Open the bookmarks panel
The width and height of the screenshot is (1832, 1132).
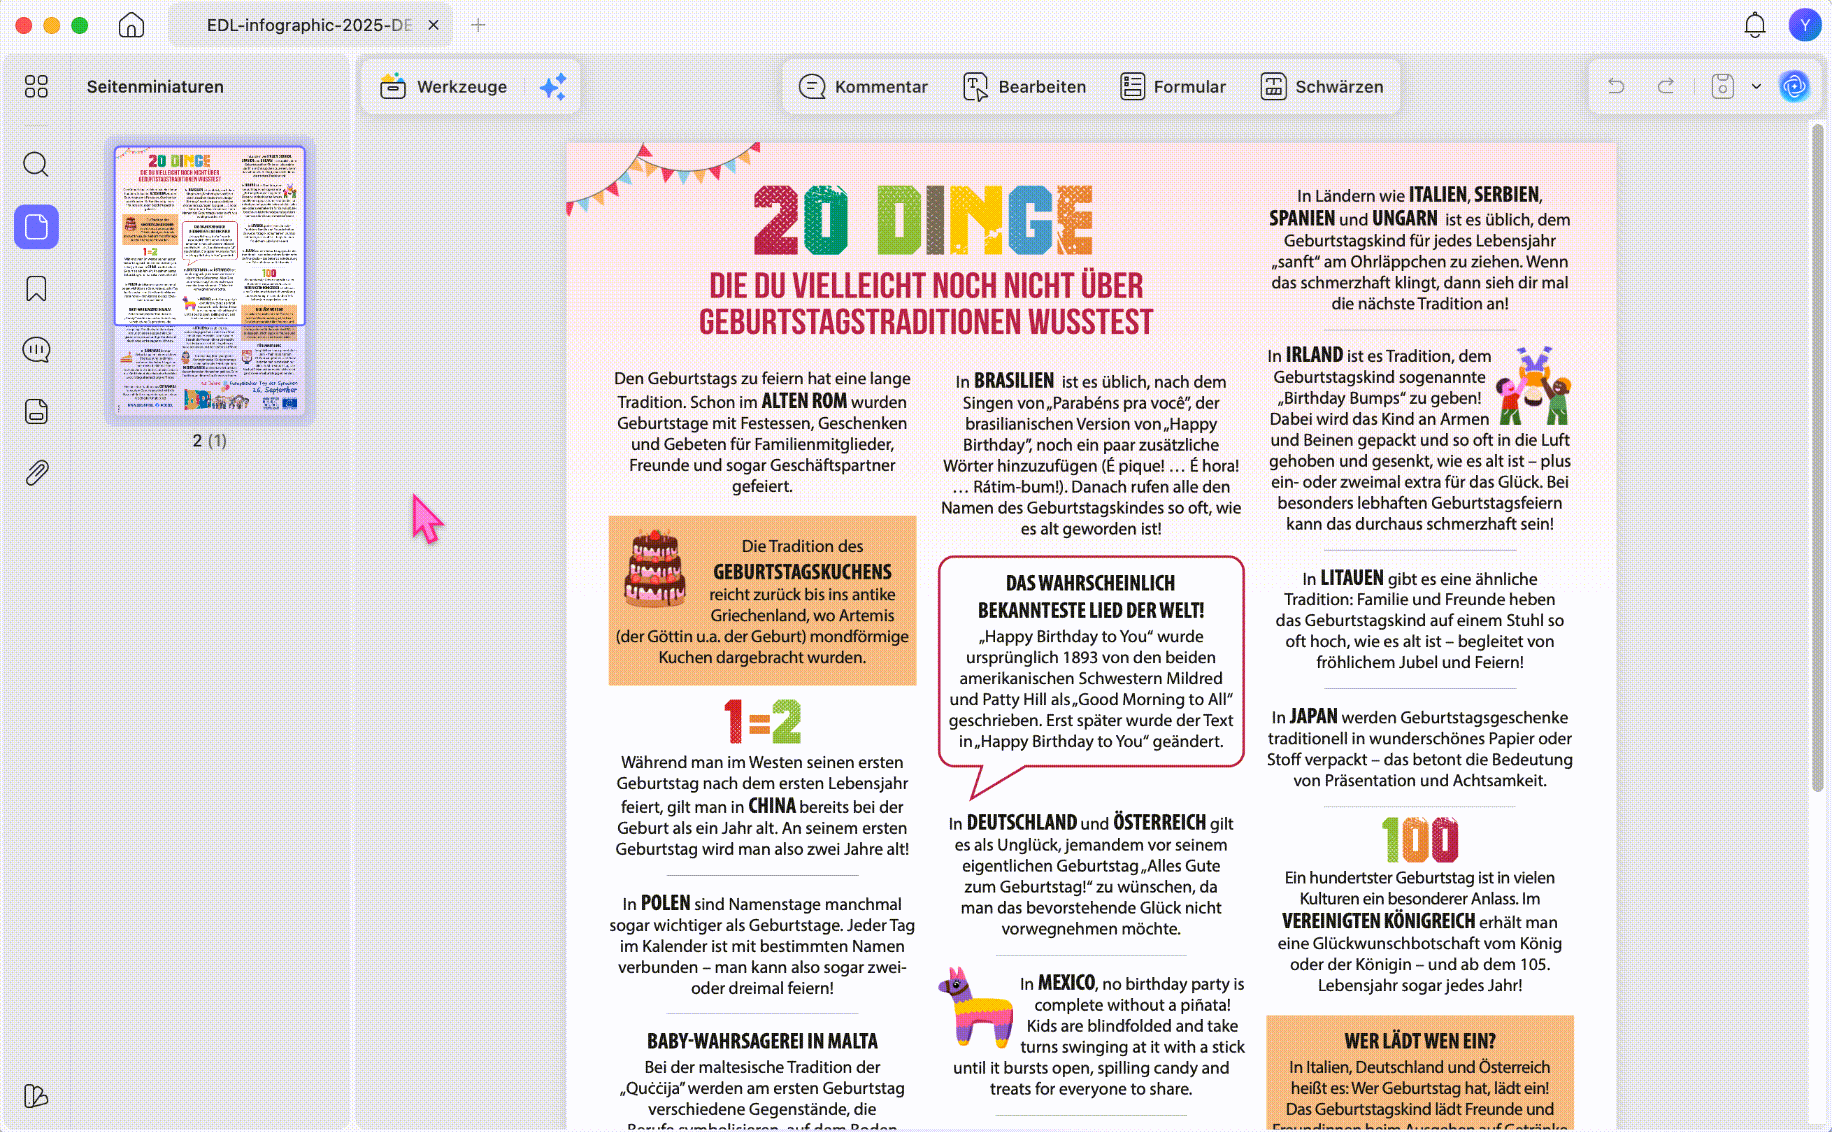[36, 289]
